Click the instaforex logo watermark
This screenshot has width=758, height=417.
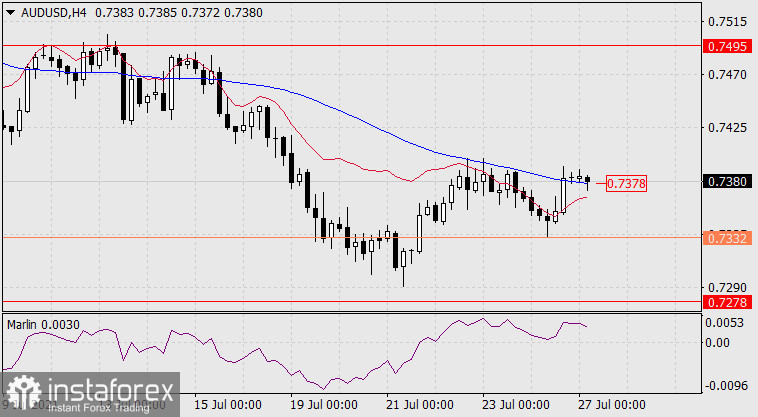[x=90, y=393]
